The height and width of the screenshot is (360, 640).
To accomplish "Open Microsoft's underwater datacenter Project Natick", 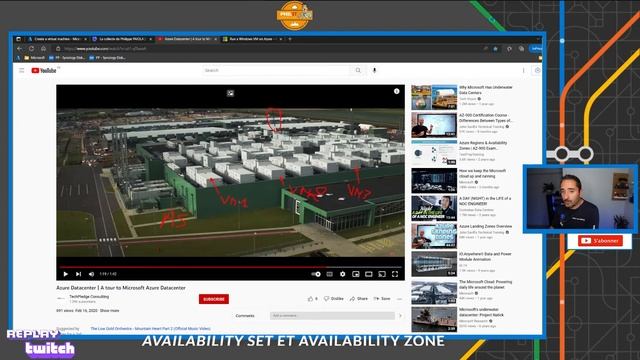I will (482, 312).
